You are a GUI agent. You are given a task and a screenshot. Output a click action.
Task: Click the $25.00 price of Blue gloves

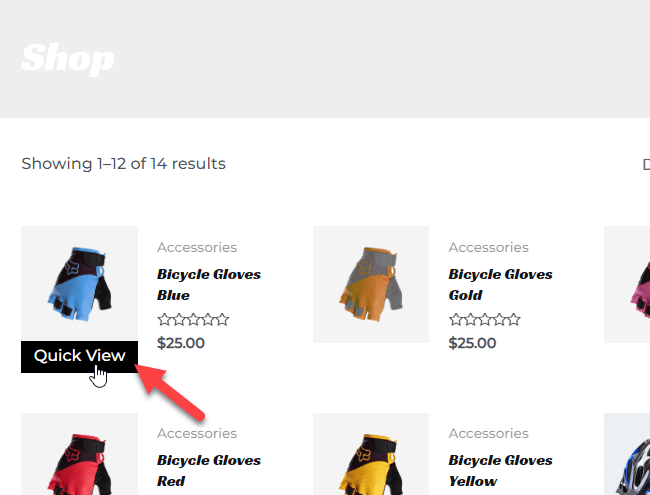click(181, 343)
